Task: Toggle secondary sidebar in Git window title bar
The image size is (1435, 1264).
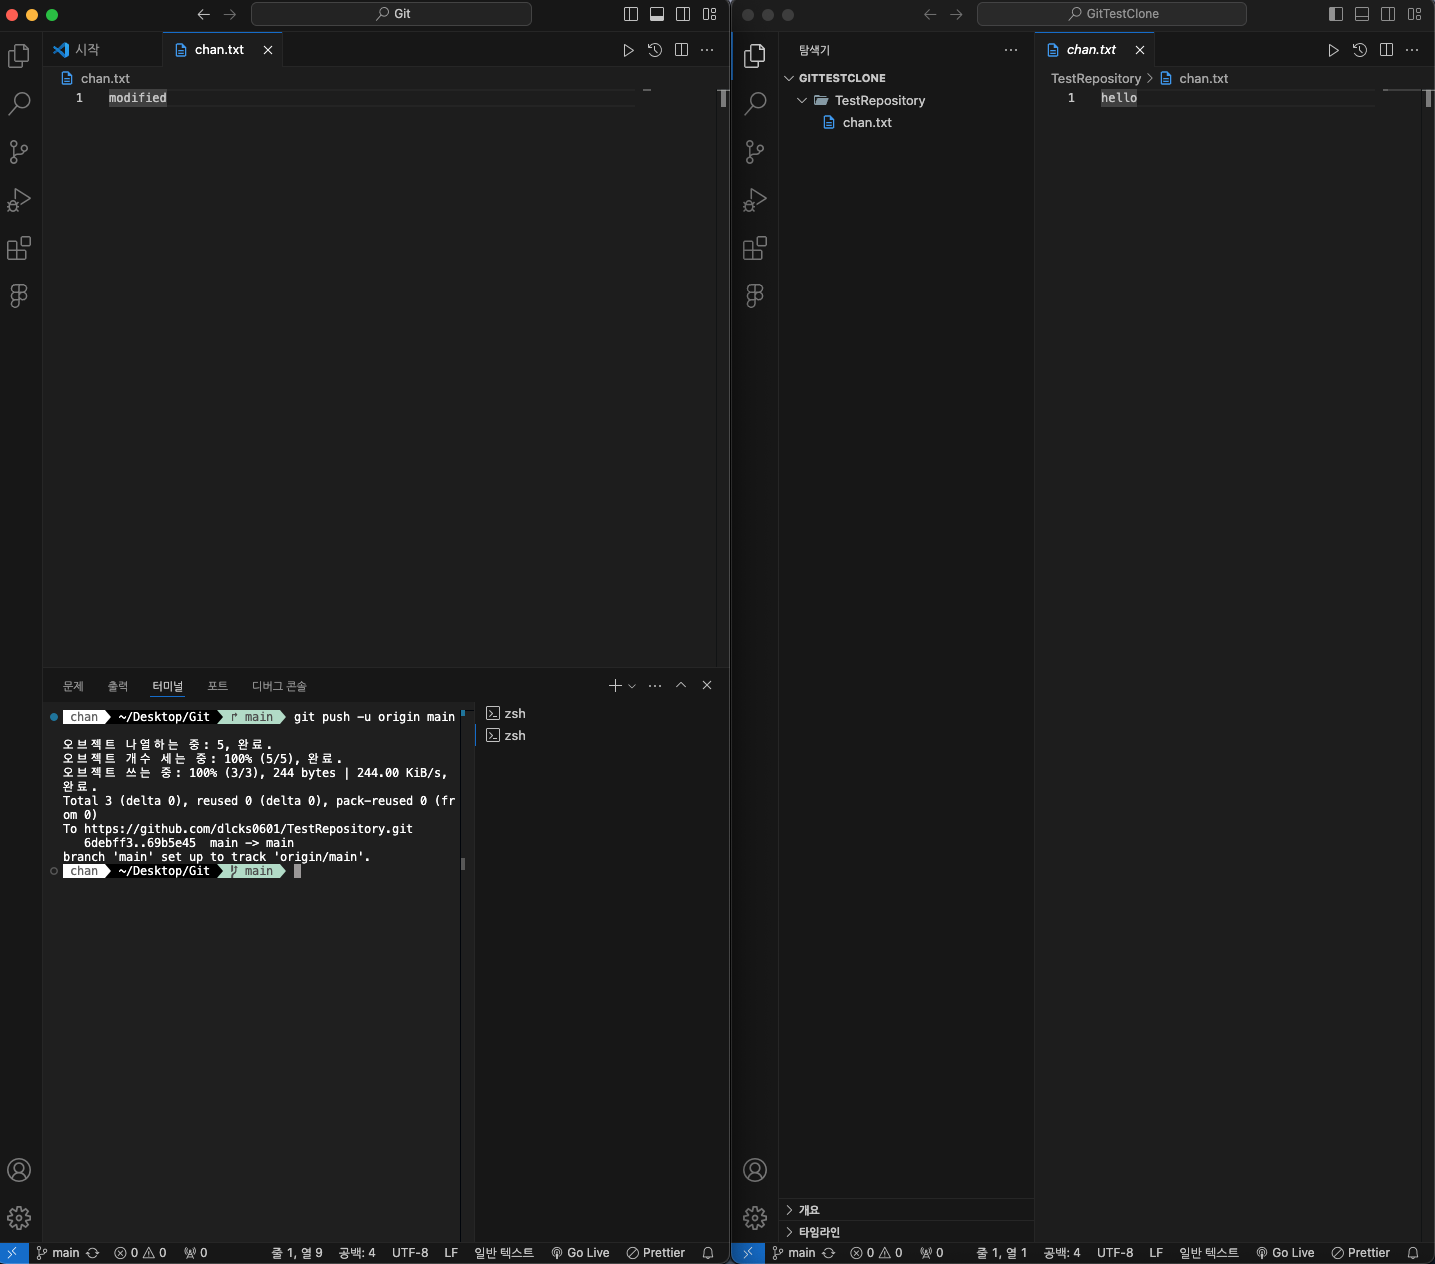Action: pyautogui.click(x=683, y=14)
